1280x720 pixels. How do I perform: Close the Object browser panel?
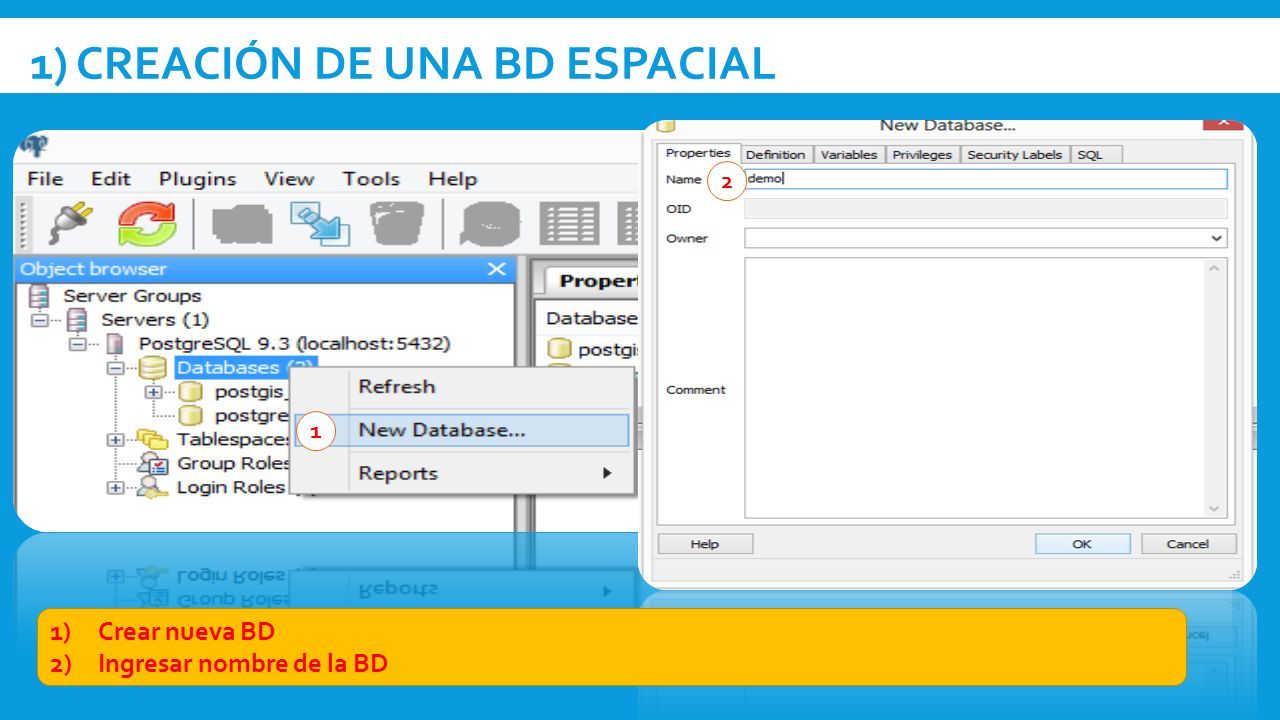pyautogui.click(x=496, y=269)
